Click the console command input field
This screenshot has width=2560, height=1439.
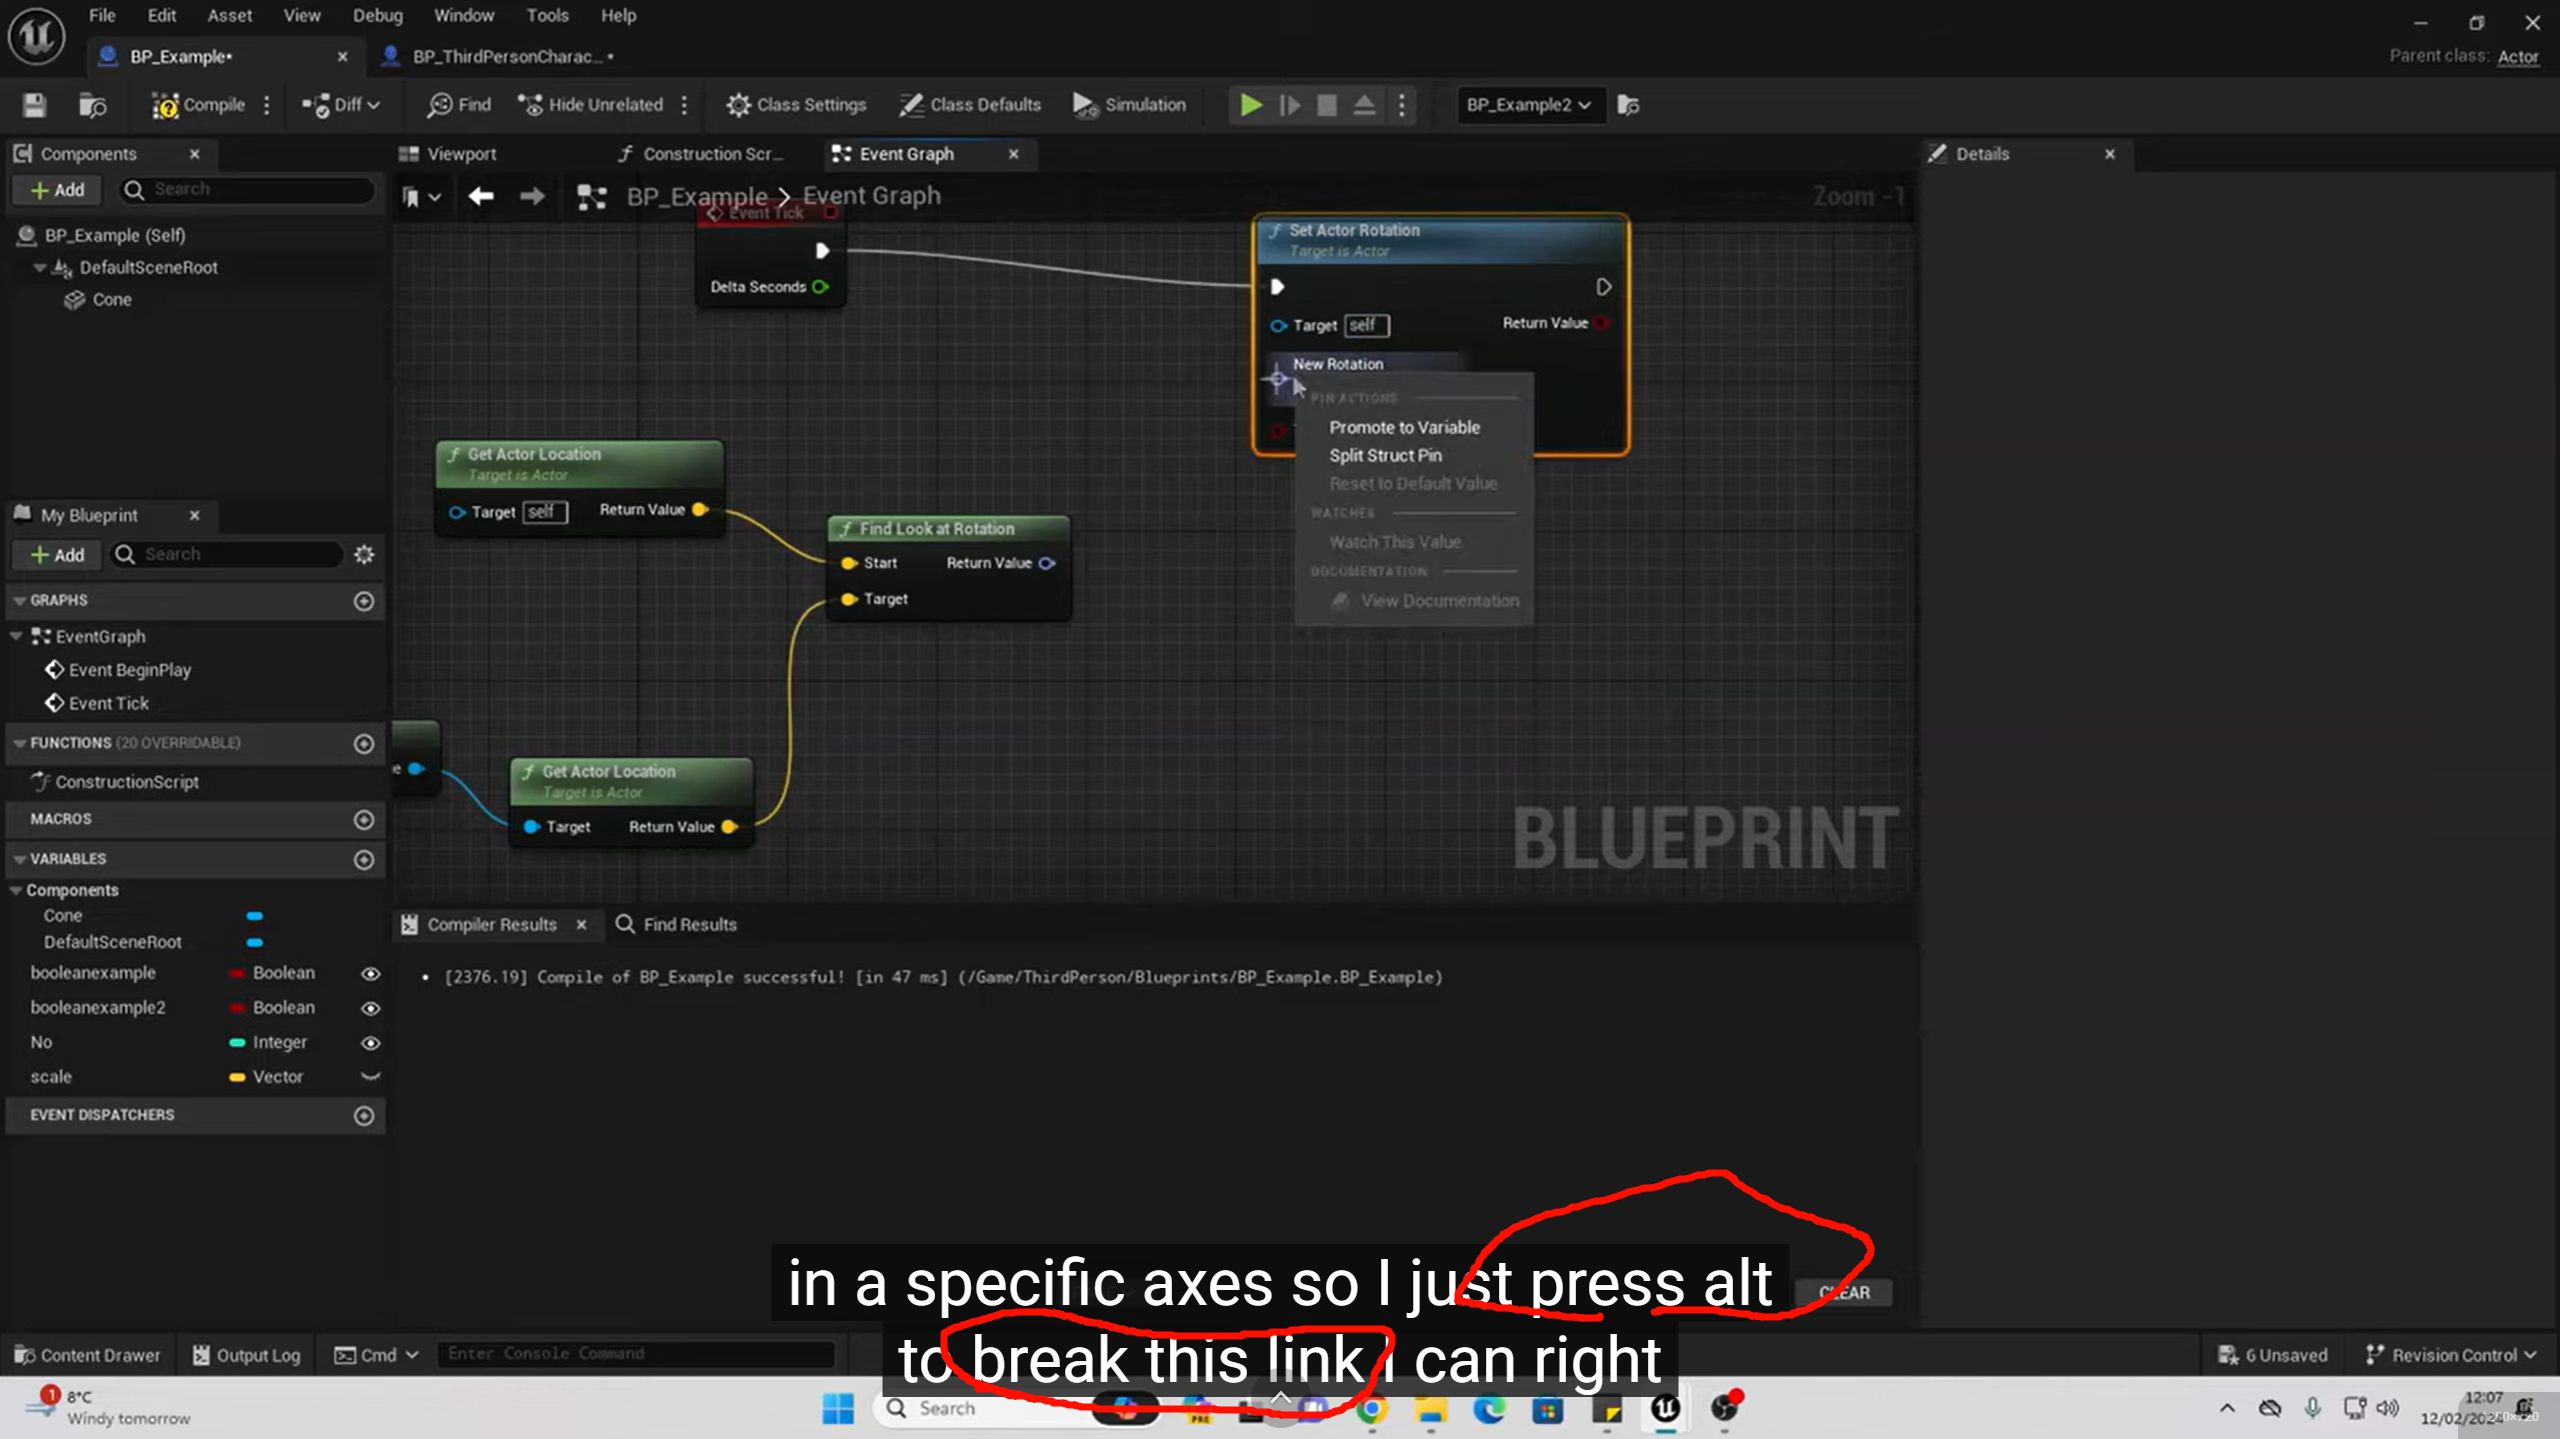635,1353
